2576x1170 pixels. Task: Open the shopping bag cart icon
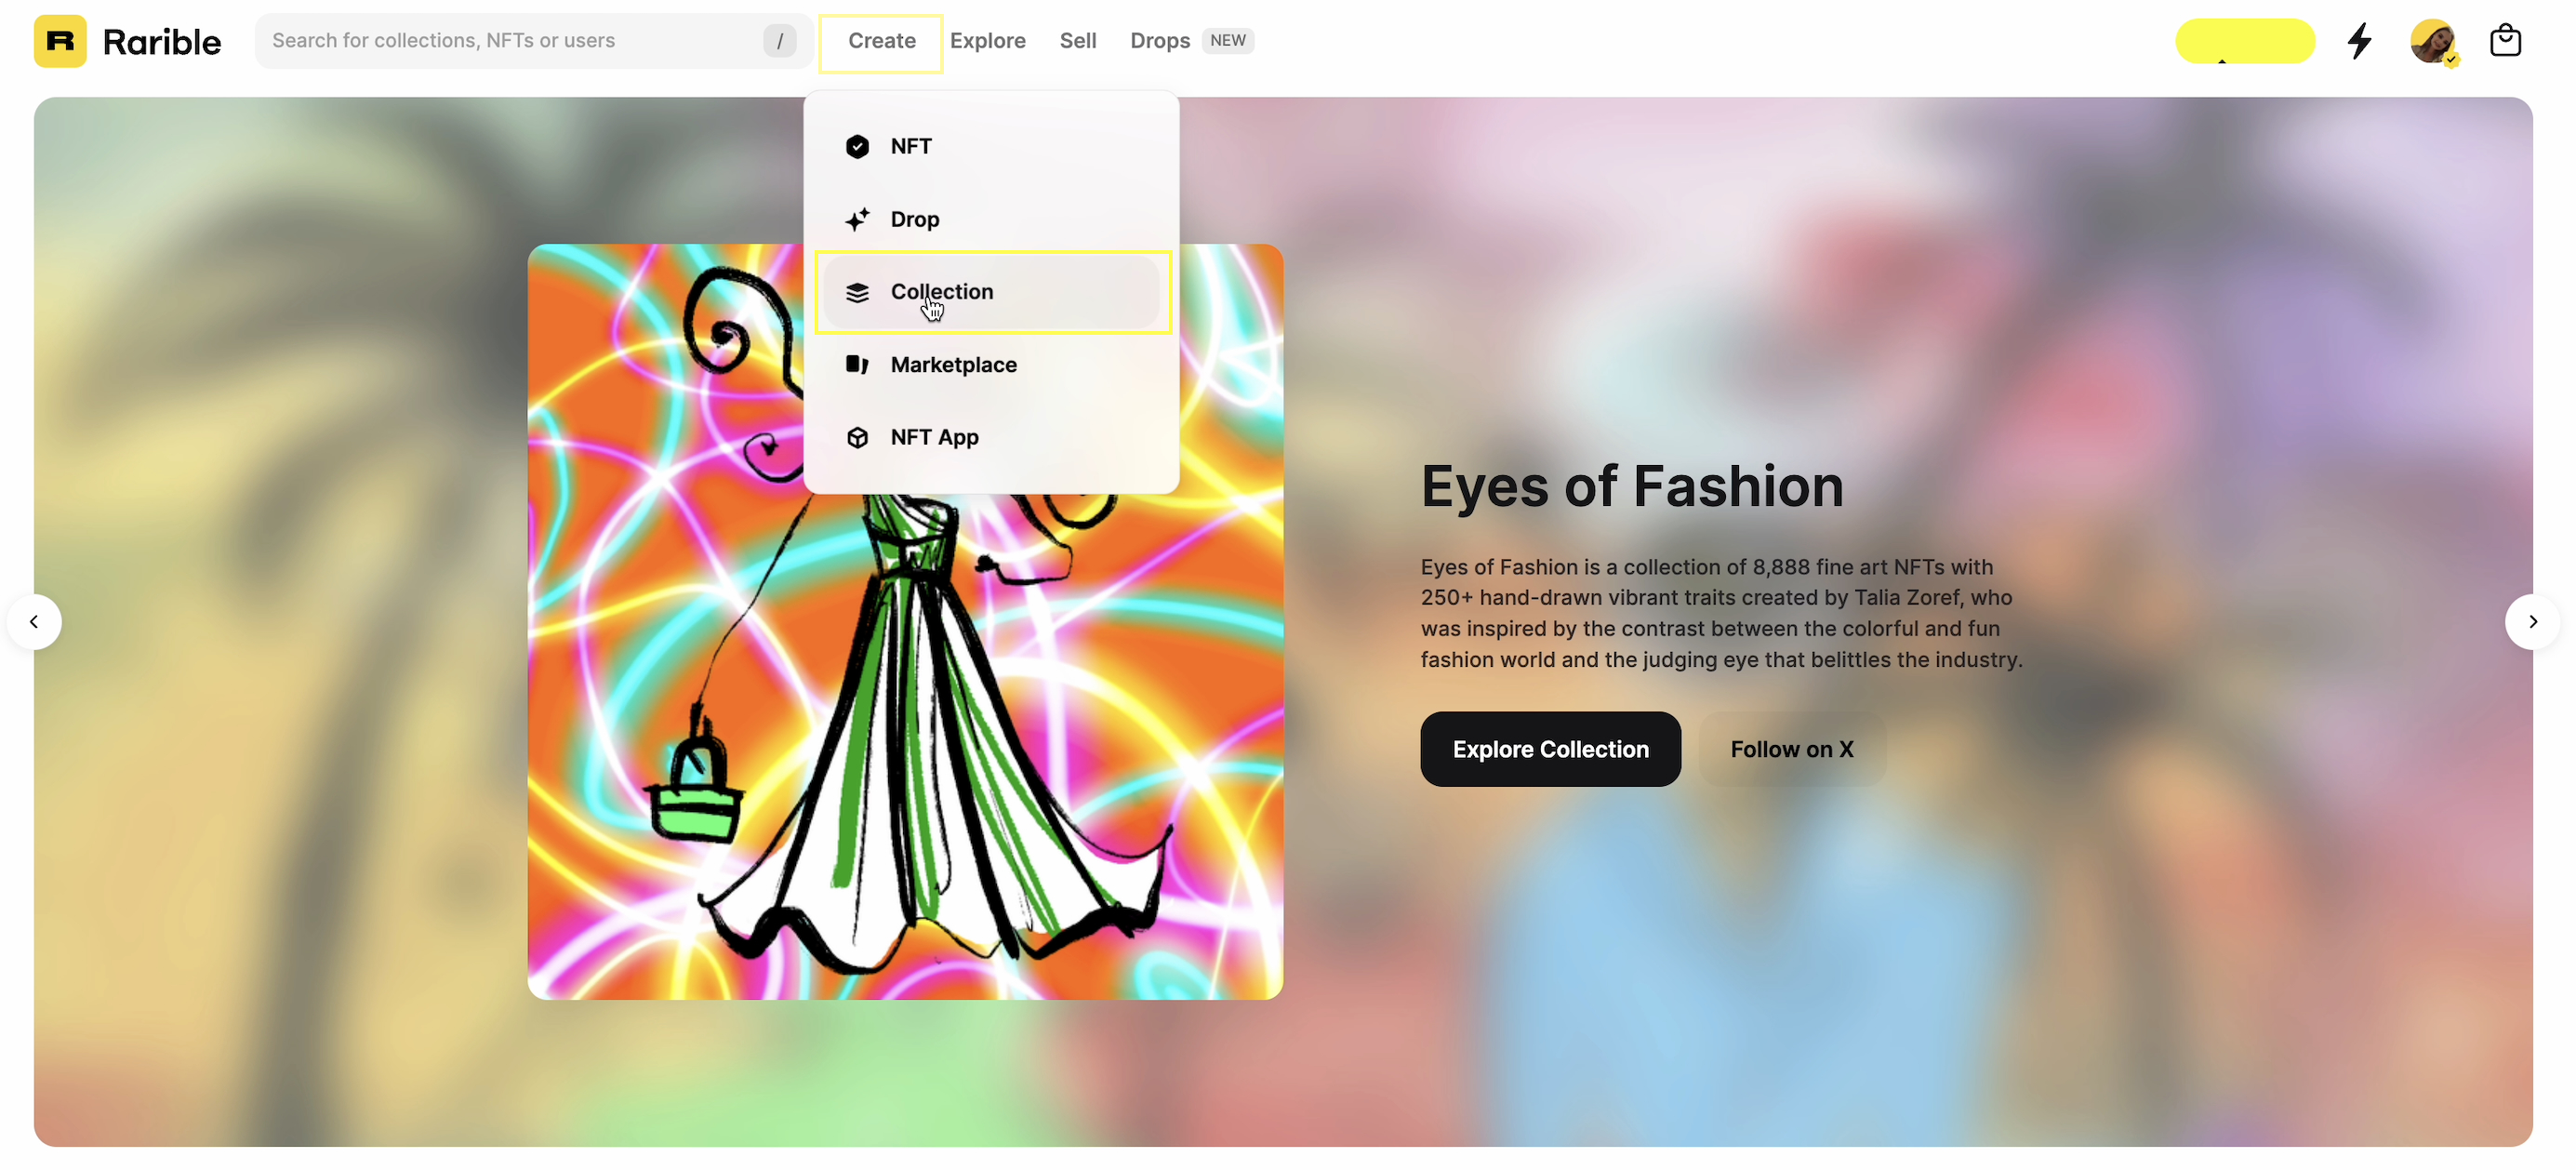click(x=2504, y=41)
